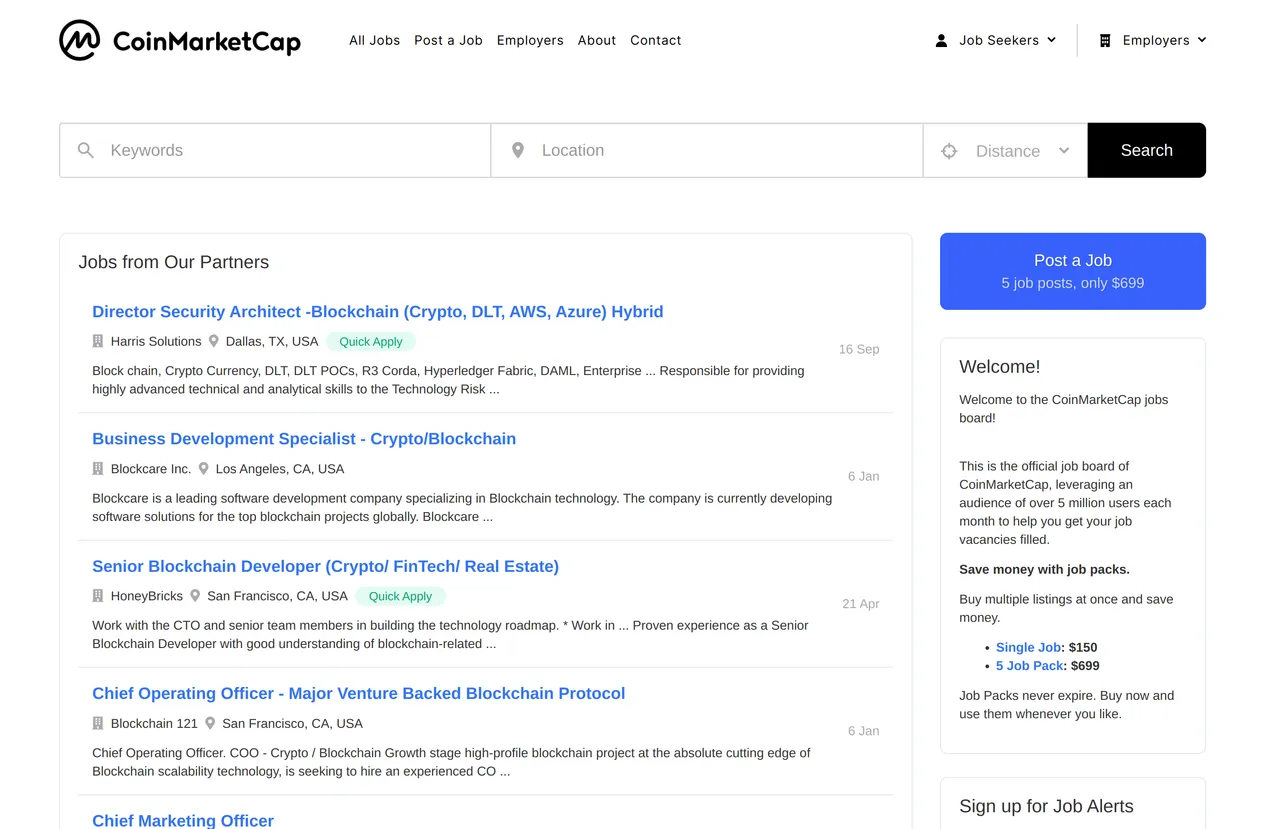Click the building icon next to HoneyBricks

[98, 596]
